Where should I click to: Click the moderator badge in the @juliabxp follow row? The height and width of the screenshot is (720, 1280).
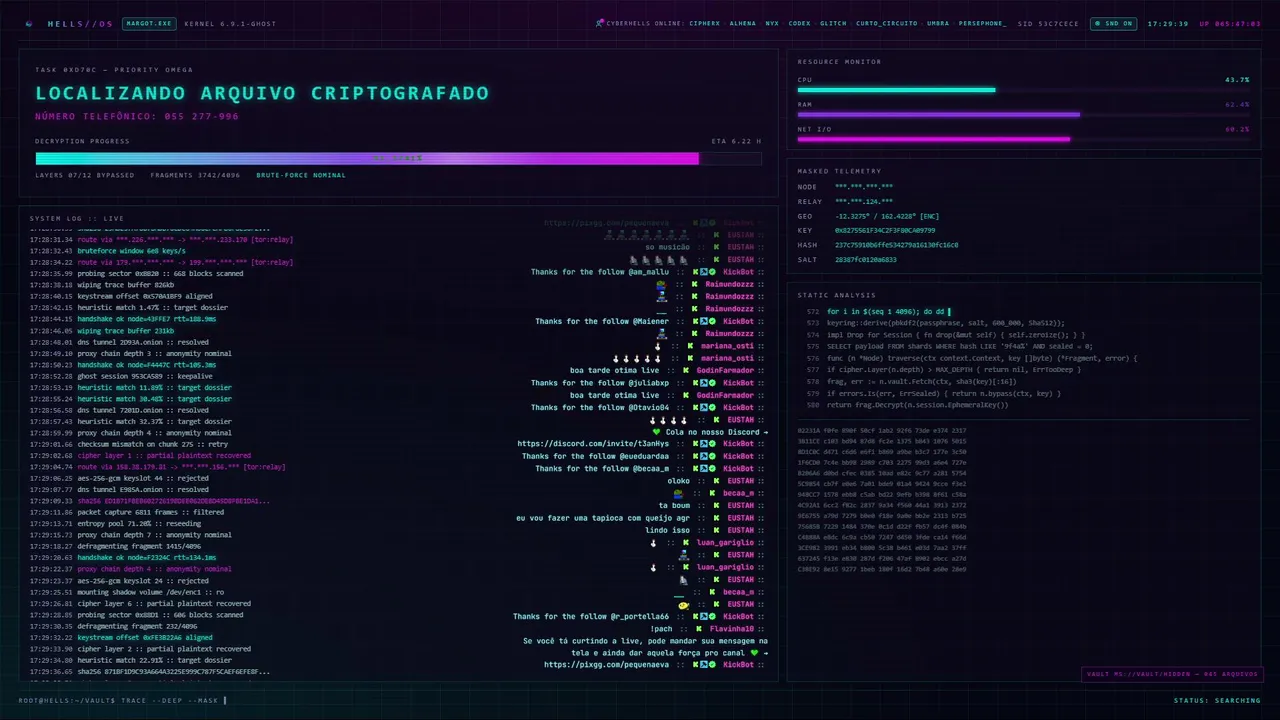(x=706, y=383)
